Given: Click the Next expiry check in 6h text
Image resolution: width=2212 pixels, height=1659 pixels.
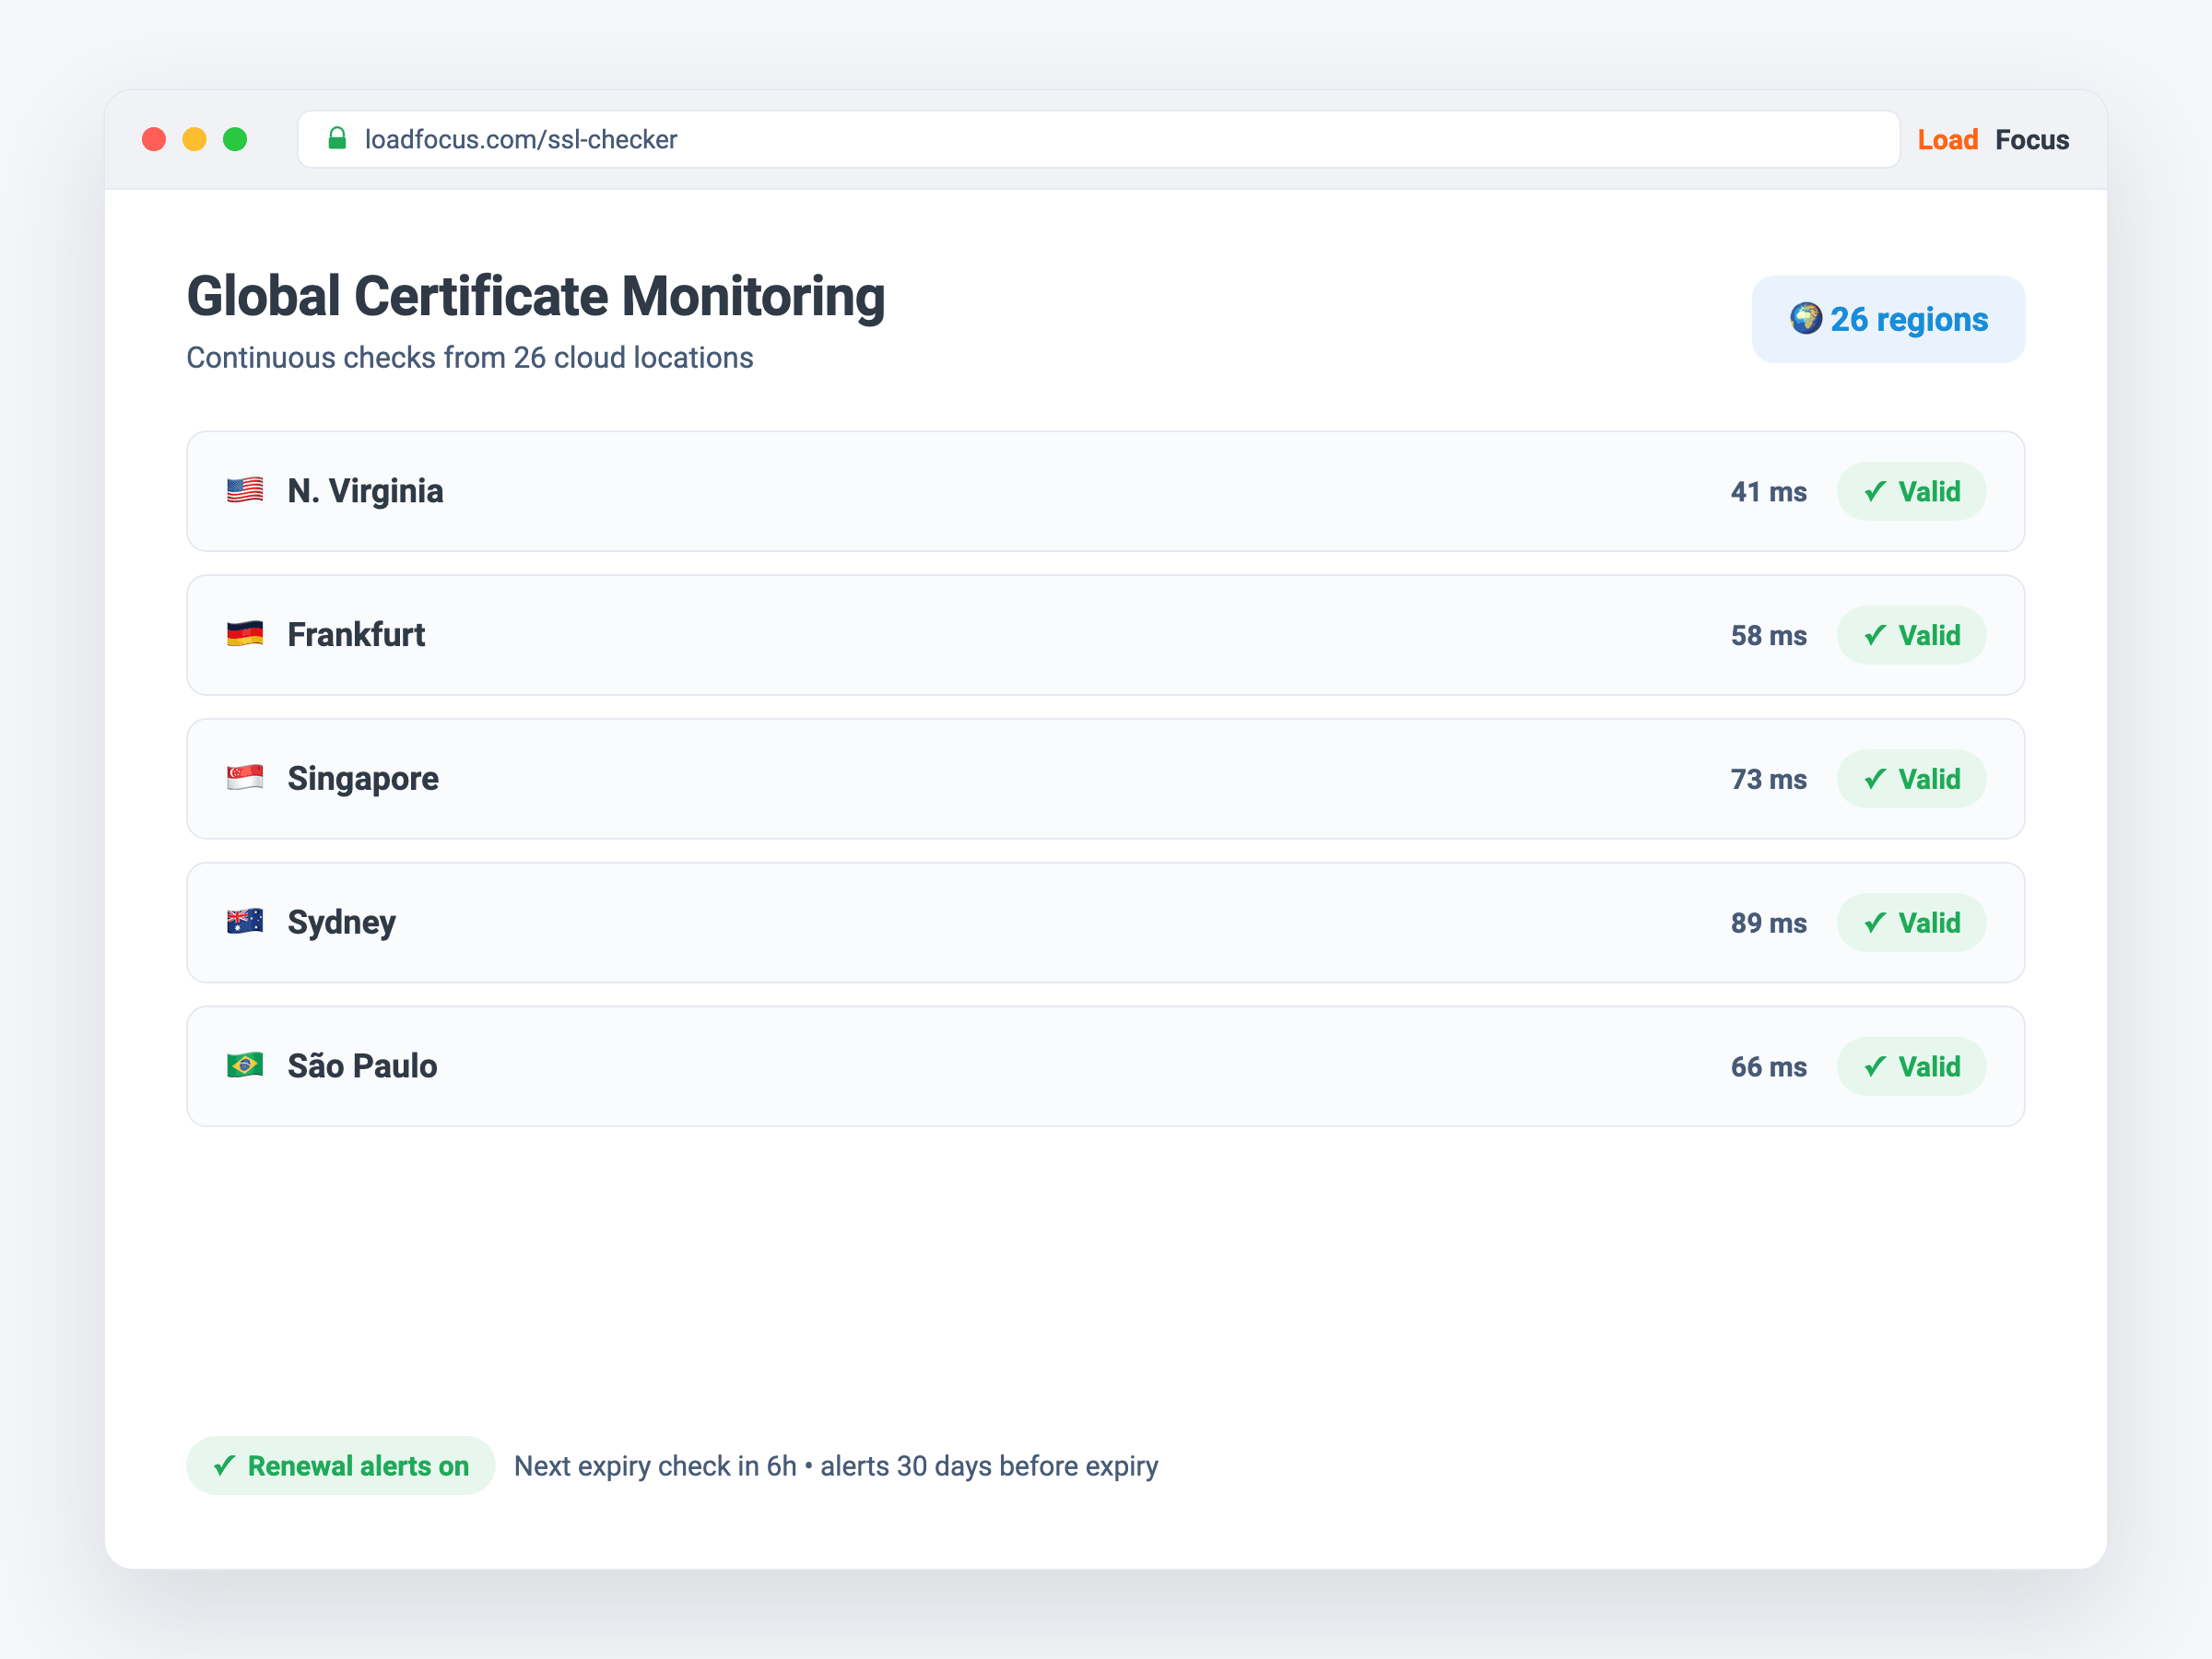Looking at the screenshot, I should 655,1465.
